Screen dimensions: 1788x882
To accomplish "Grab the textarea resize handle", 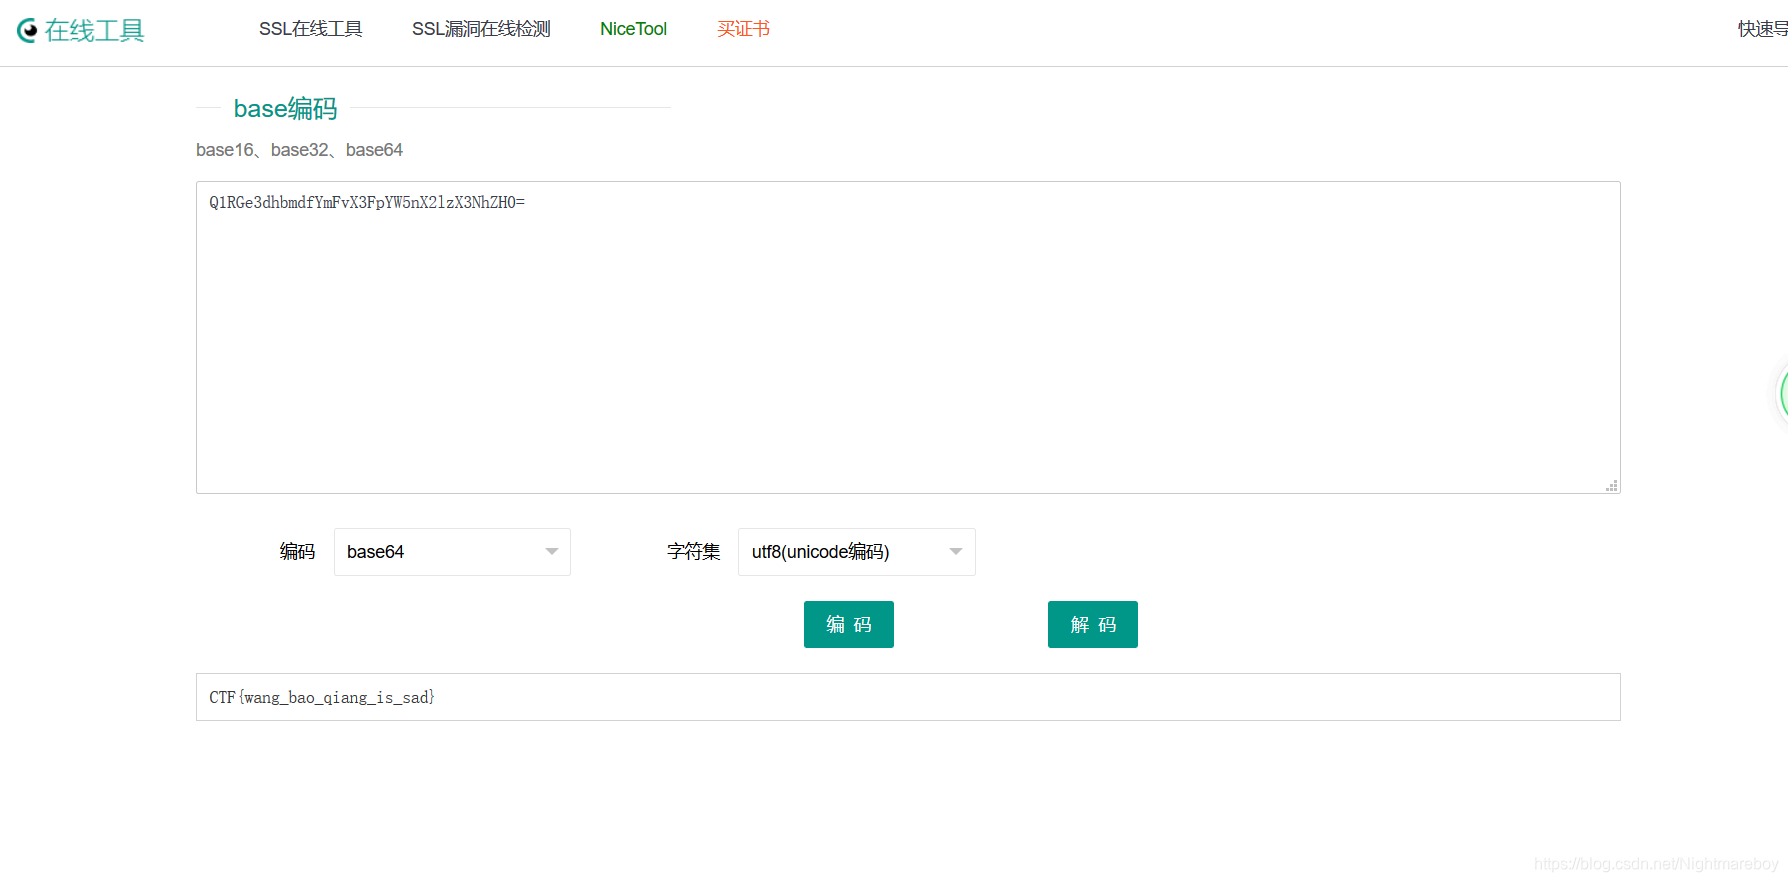I will (x=1611, y=485).
